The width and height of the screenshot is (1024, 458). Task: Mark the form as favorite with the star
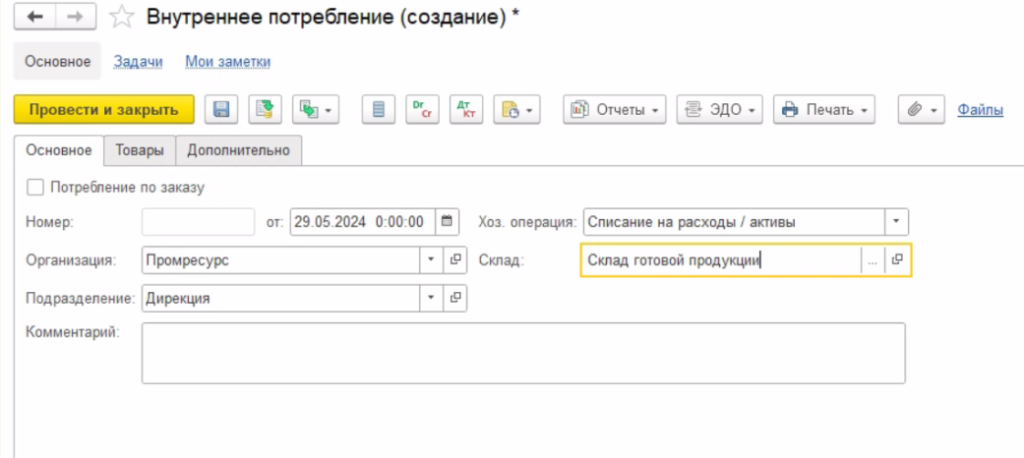coord(121,17)
